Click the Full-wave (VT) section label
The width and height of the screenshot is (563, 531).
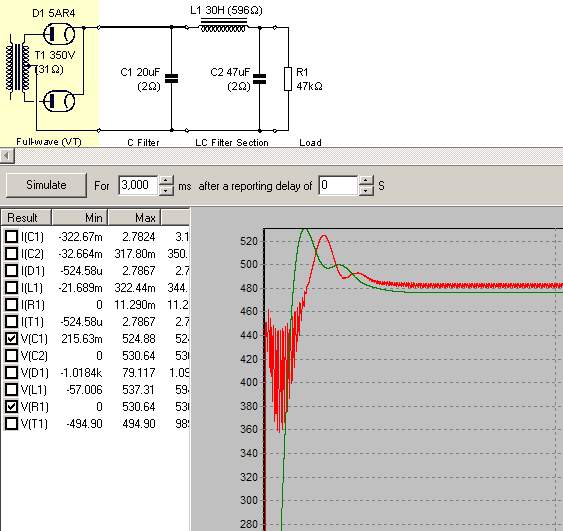[49, 142]
